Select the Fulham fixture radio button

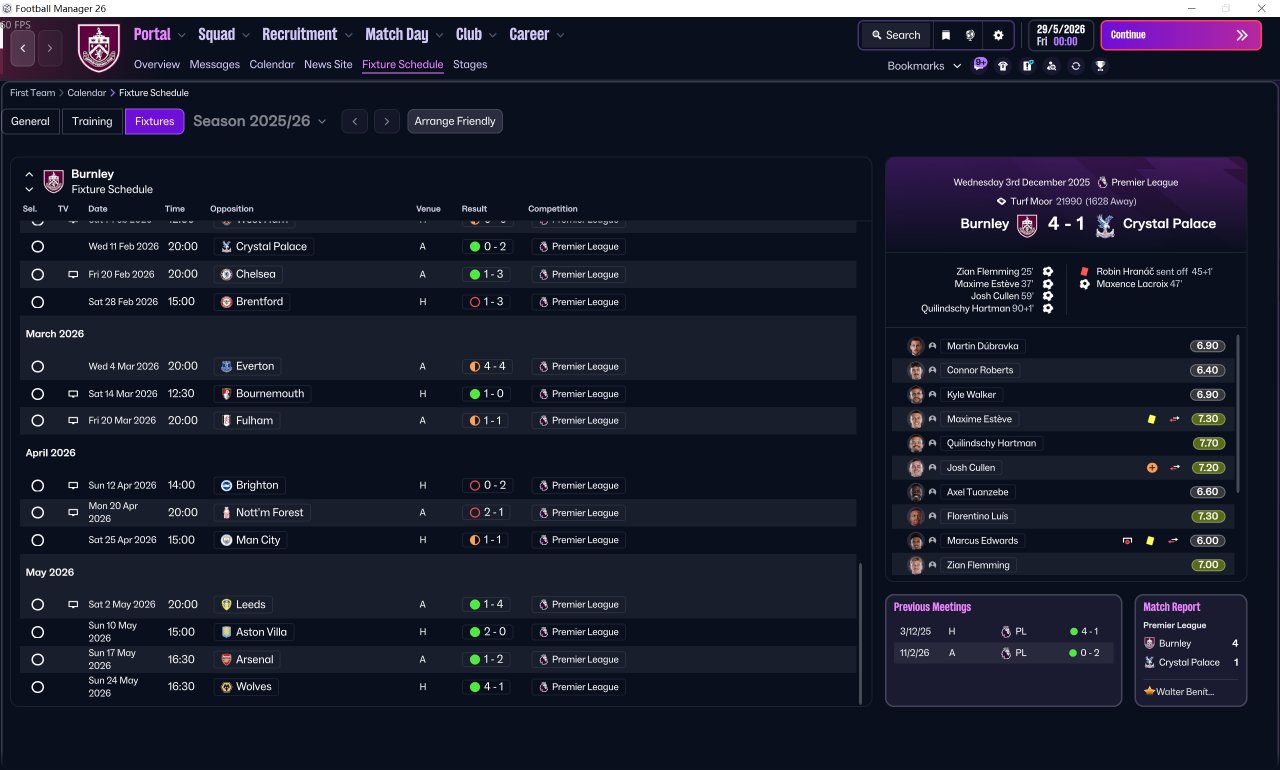38,421
